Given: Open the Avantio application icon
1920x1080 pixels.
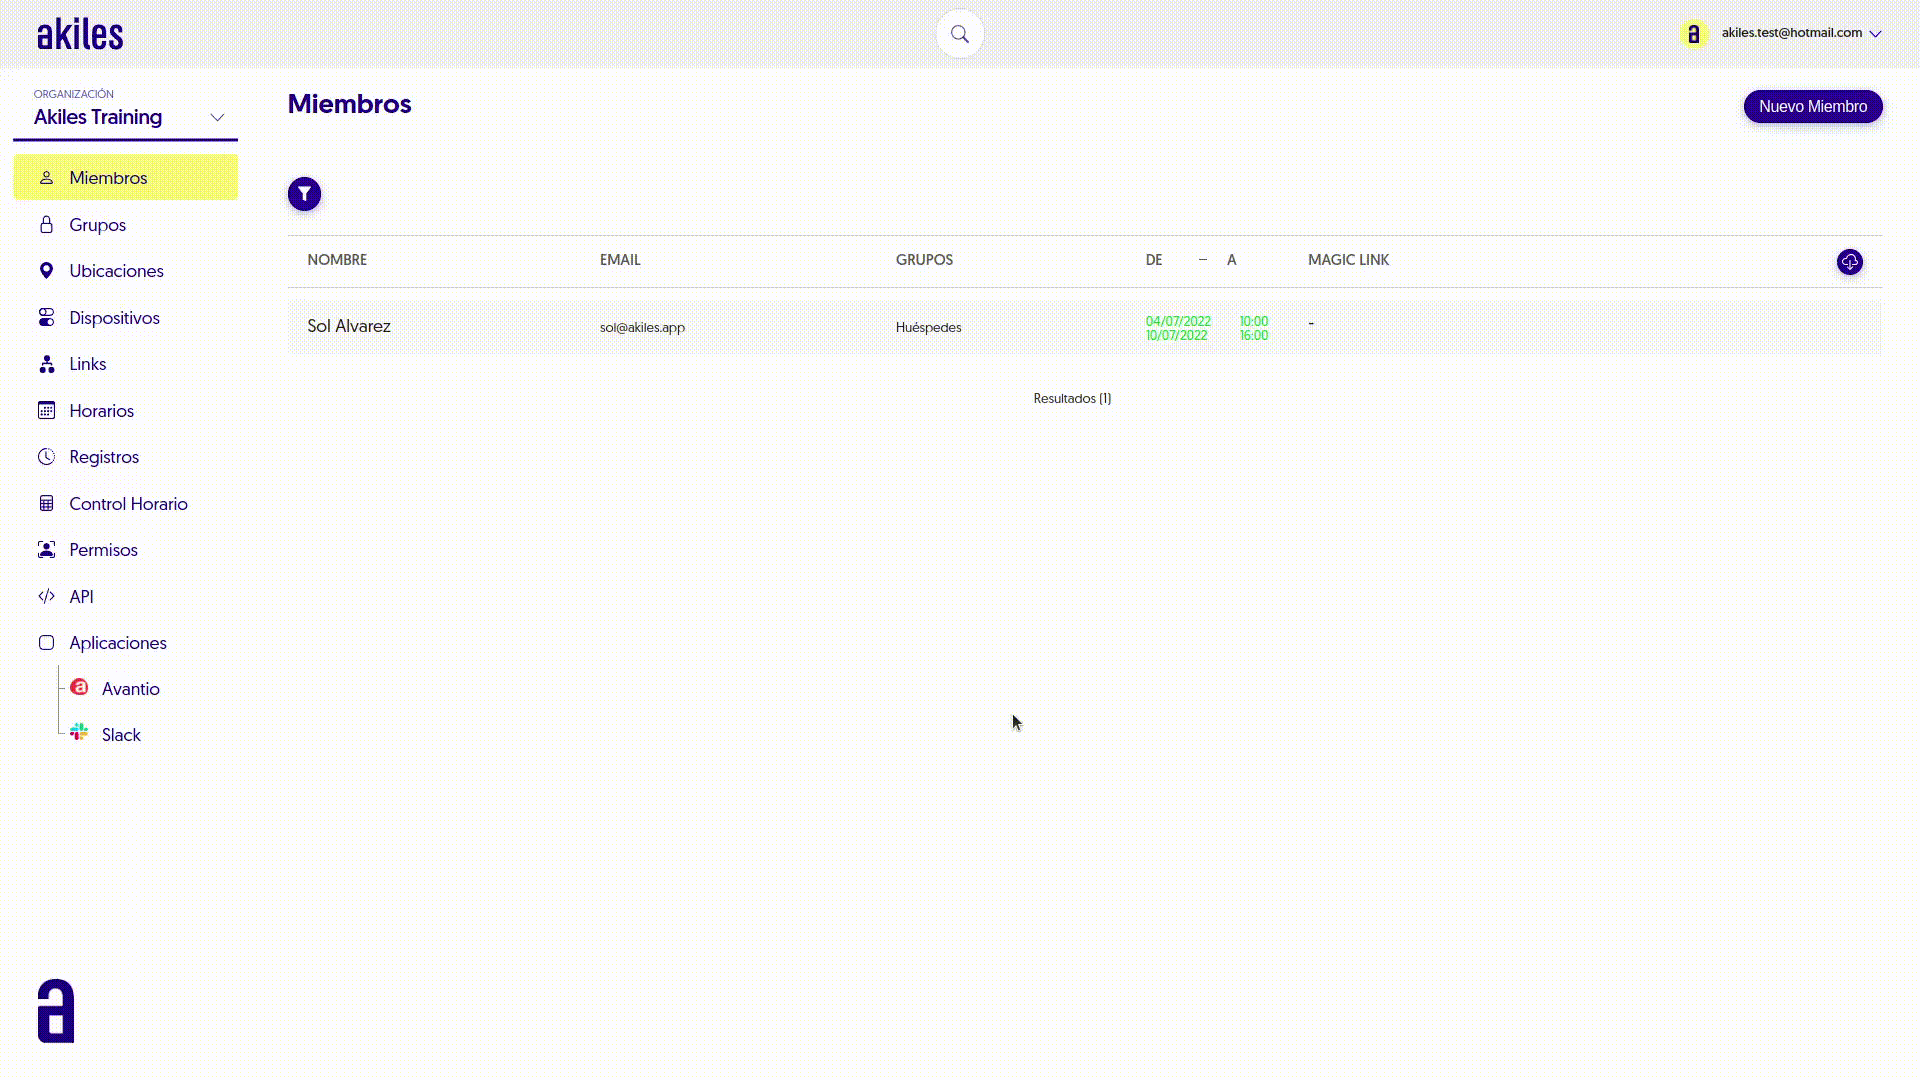Looking at the screenshot, I should (x=79, y=687).
